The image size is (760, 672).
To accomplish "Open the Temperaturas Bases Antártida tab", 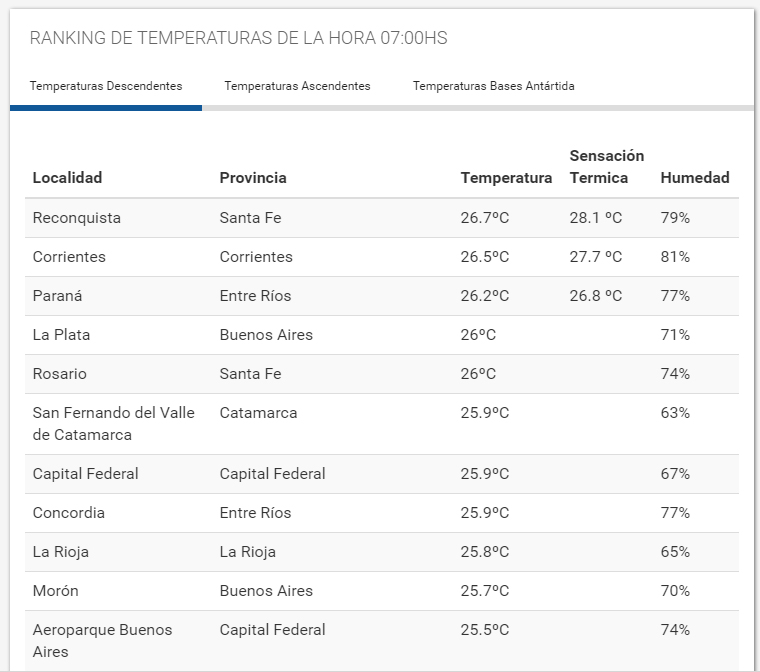I will [x=493, y=86].
